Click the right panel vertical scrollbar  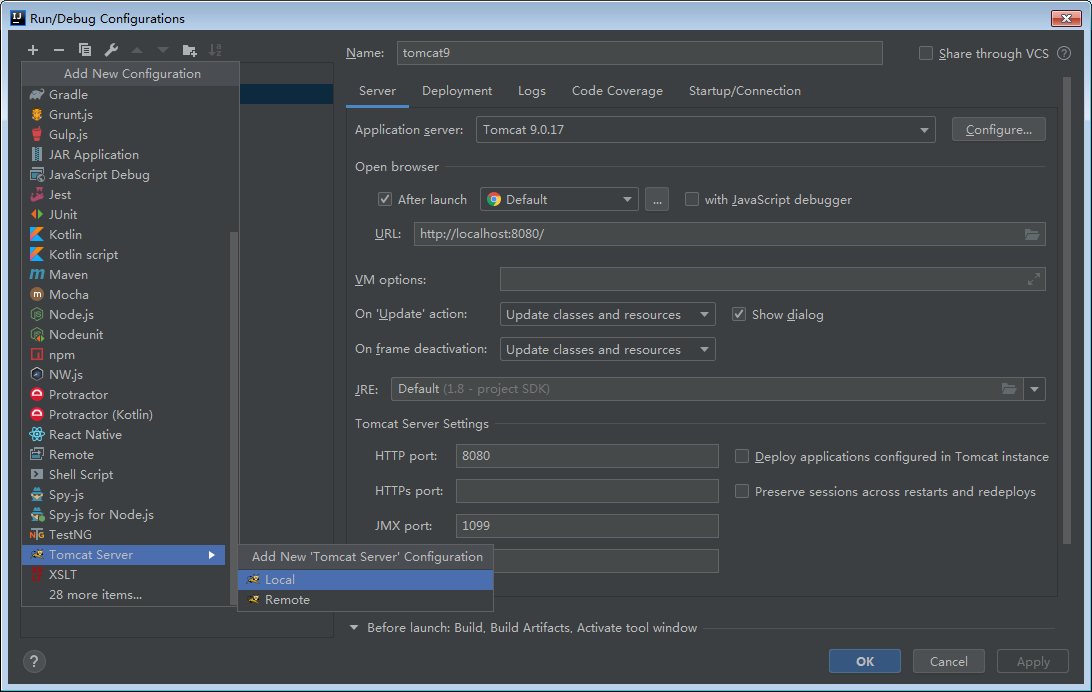point(1066,310)
